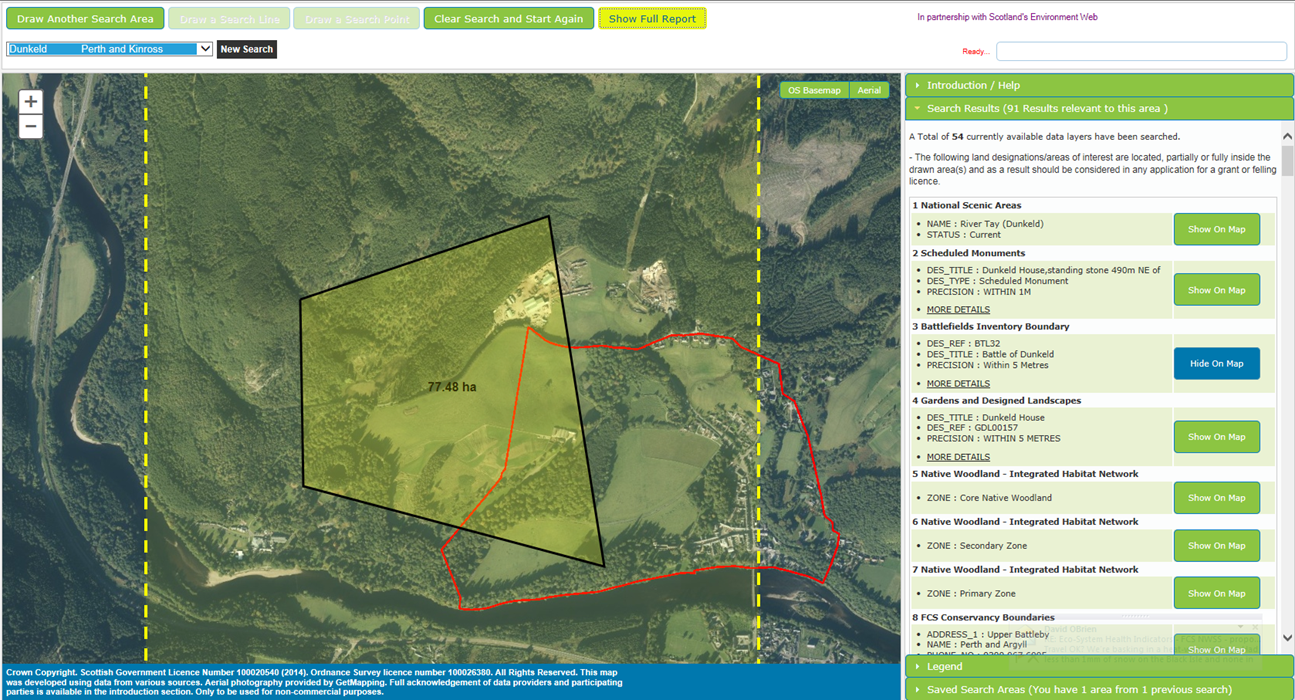Click the New Search button

click(x=246, y=48)
